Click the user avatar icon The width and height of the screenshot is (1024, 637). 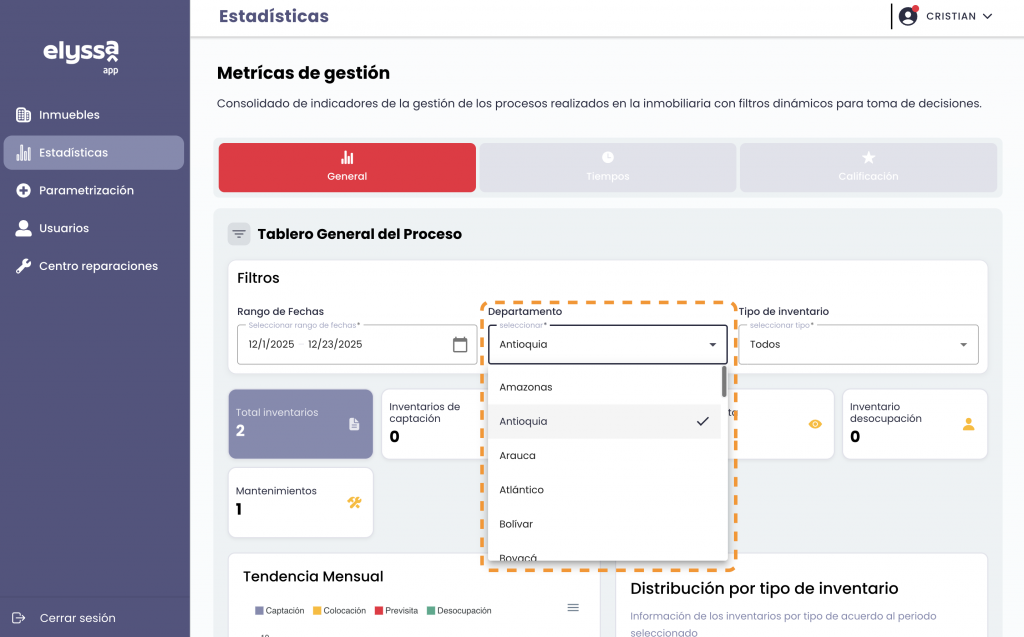[x=908, y=16]
